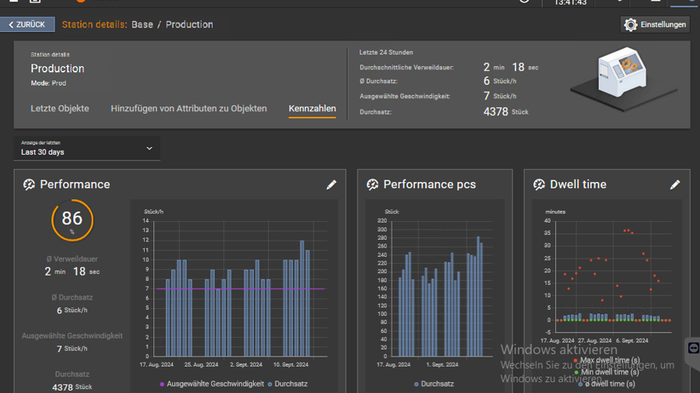Toggle Durchsatz series in the Performance chart legend

(288, 384)
